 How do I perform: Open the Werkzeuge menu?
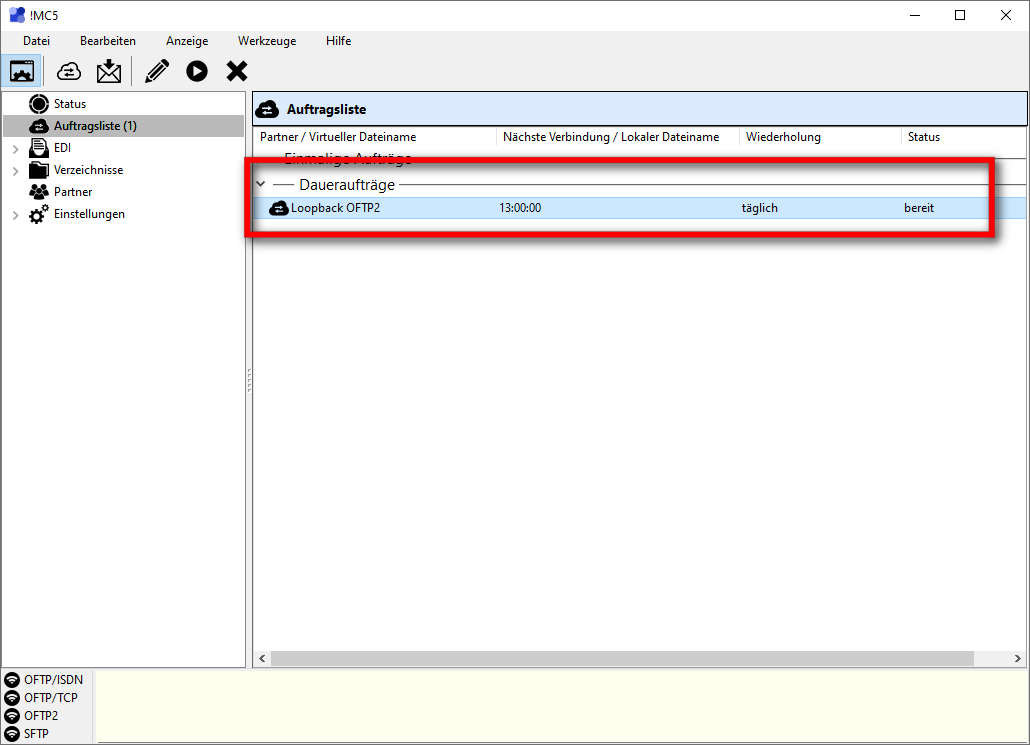tap(266, 41)
